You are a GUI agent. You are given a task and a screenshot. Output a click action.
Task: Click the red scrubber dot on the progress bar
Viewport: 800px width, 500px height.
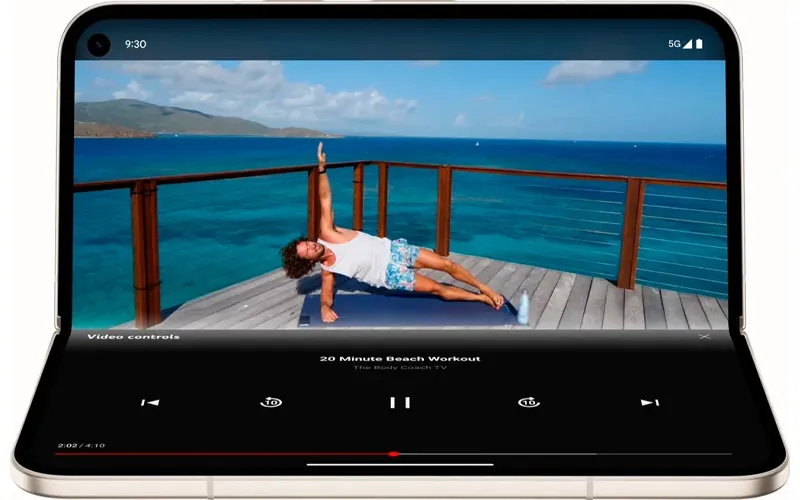(393, 453)
